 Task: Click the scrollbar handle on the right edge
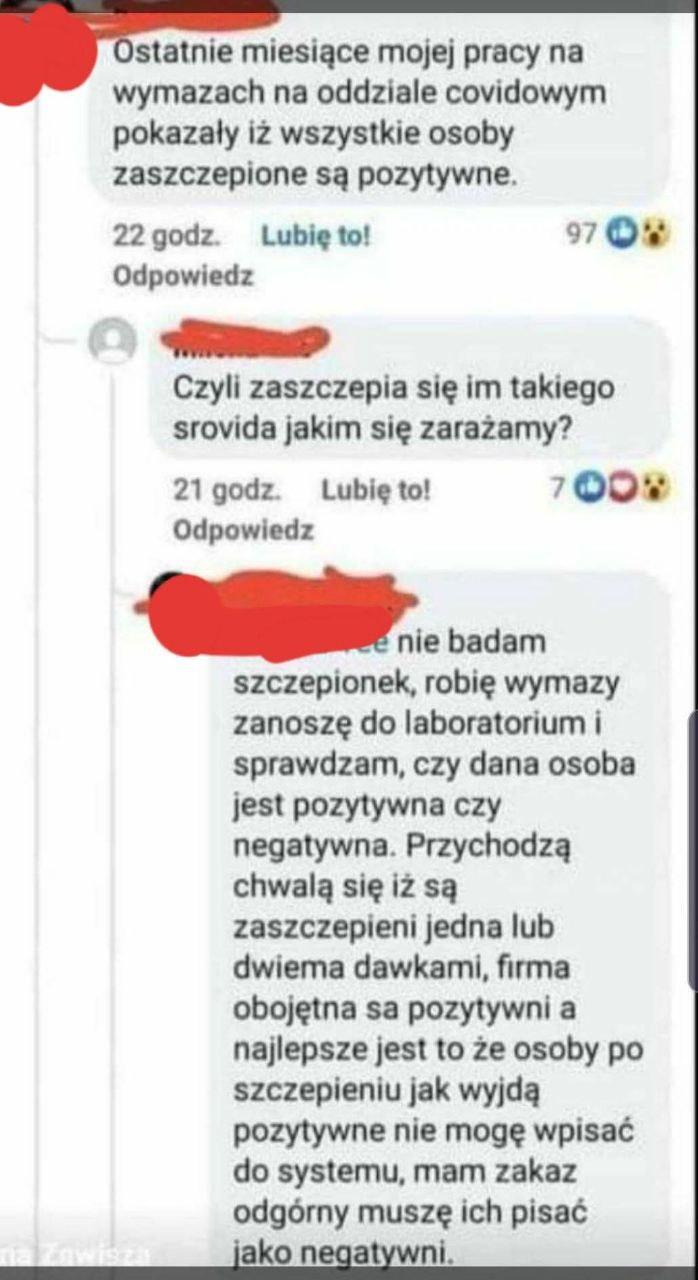coord(692,849)
